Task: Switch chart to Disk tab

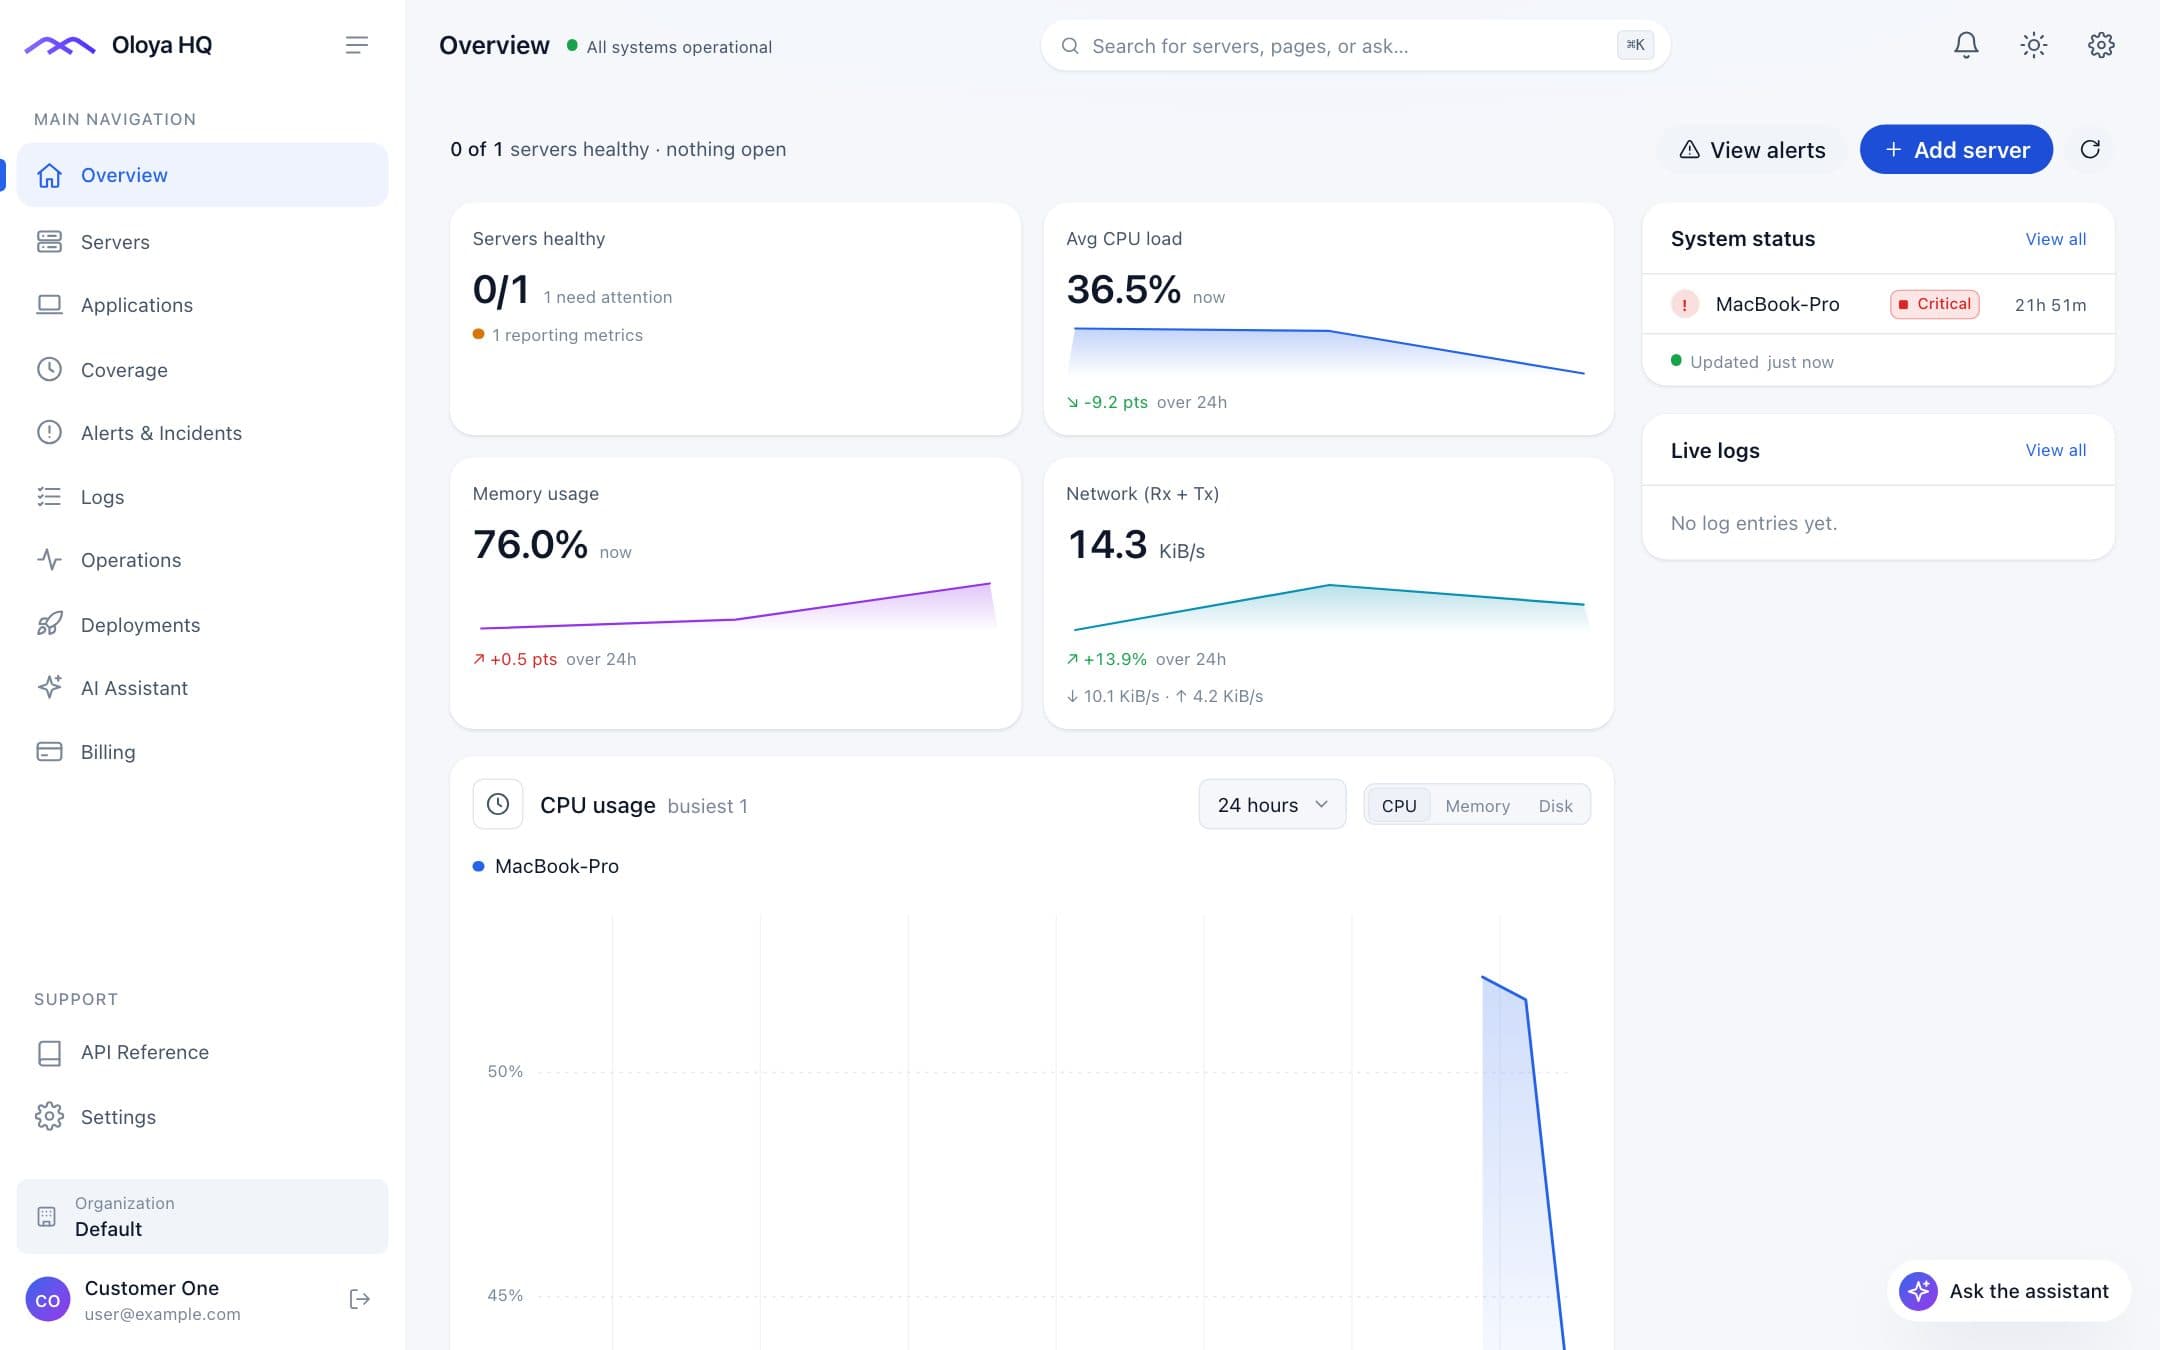Action: [x=1555, y=805]
